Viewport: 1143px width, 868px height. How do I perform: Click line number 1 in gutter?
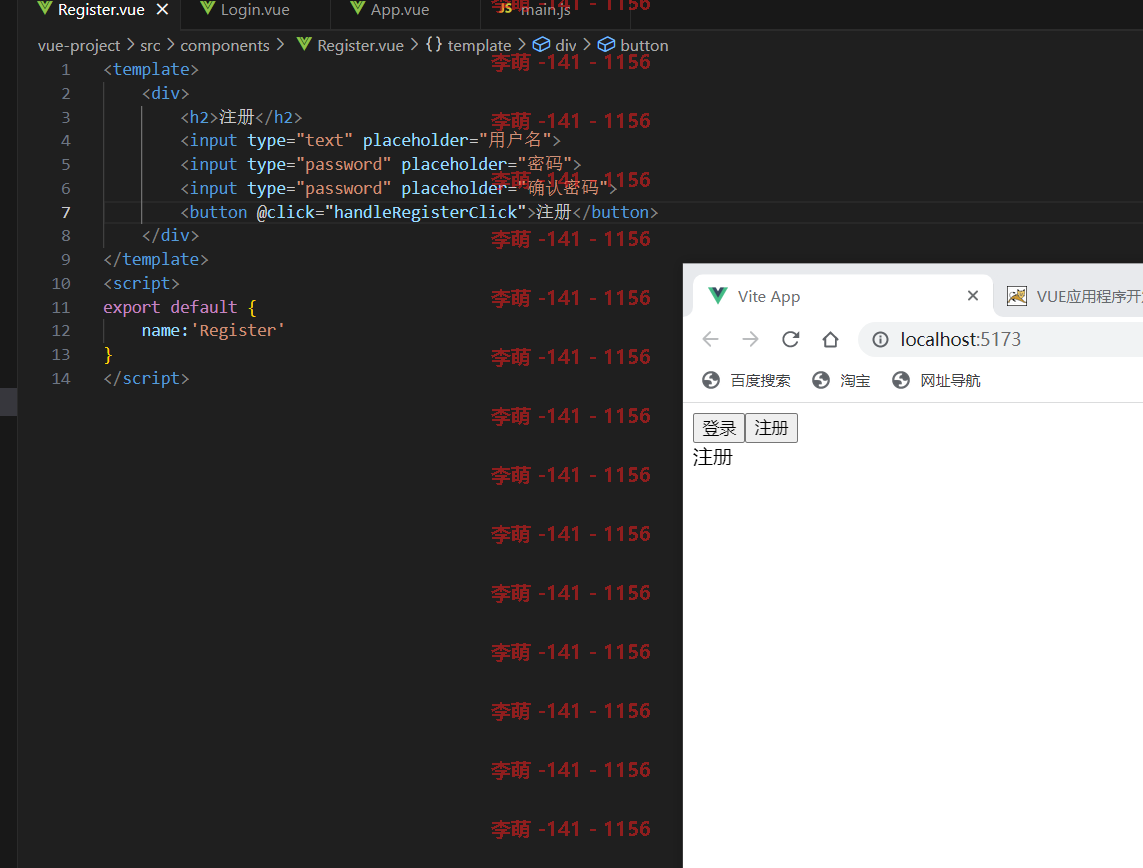(66, 70)
